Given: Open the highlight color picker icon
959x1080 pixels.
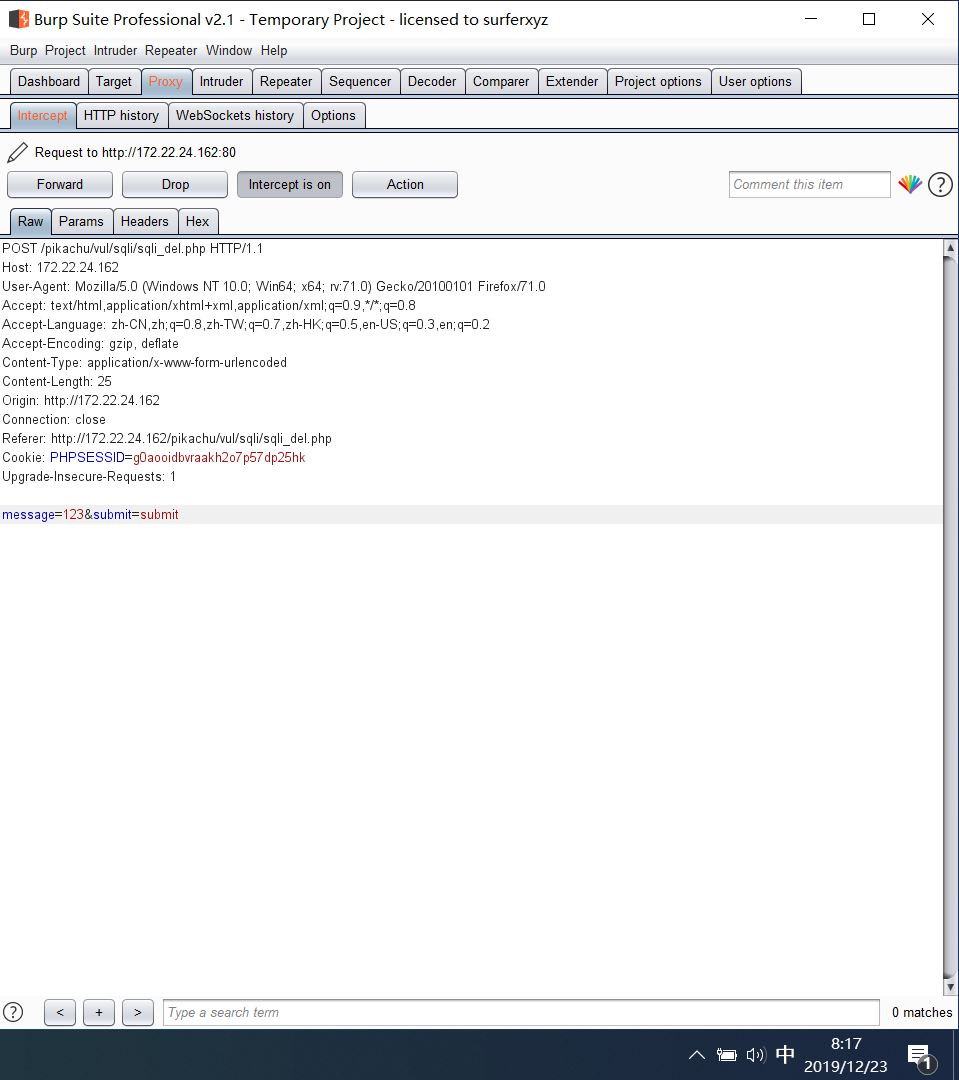Looking at the screenshot, I should 910,185.
